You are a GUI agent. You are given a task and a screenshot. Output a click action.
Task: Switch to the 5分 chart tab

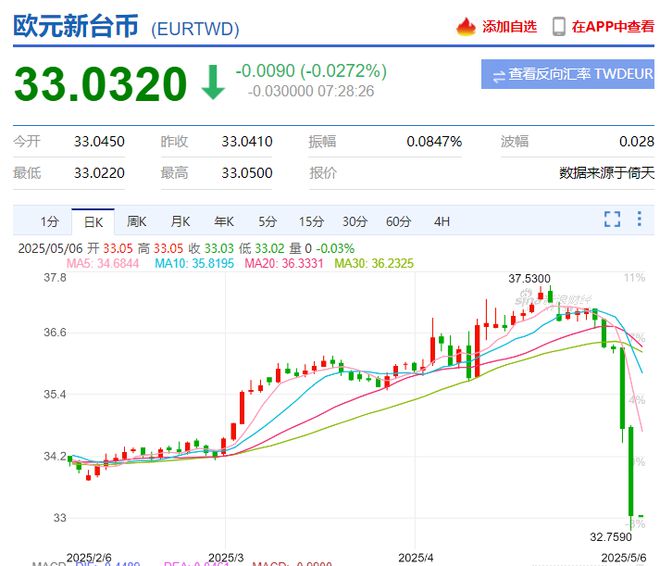267,221
